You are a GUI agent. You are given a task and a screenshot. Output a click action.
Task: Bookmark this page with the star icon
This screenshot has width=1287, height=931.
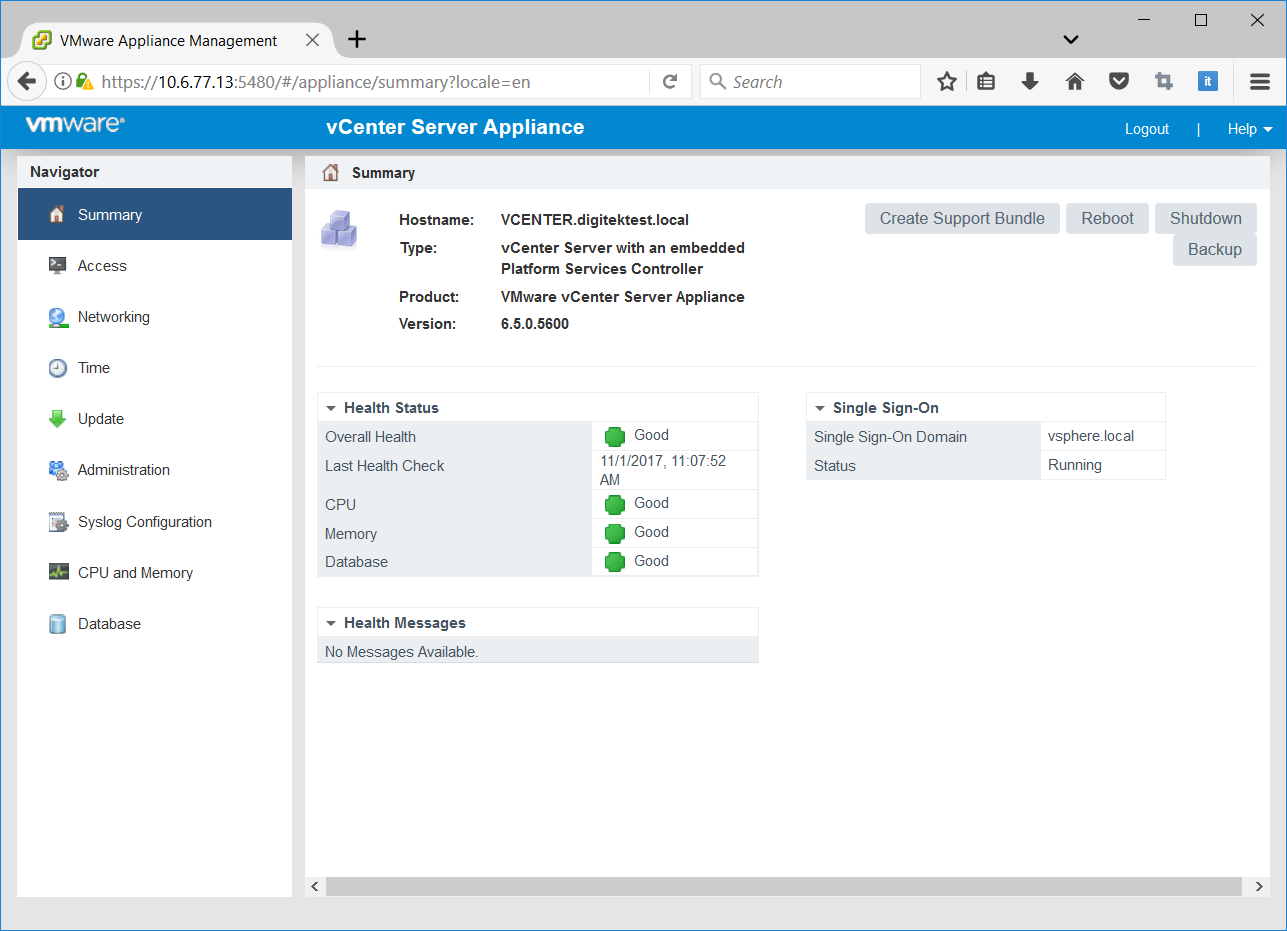click(x=946, y=82)
